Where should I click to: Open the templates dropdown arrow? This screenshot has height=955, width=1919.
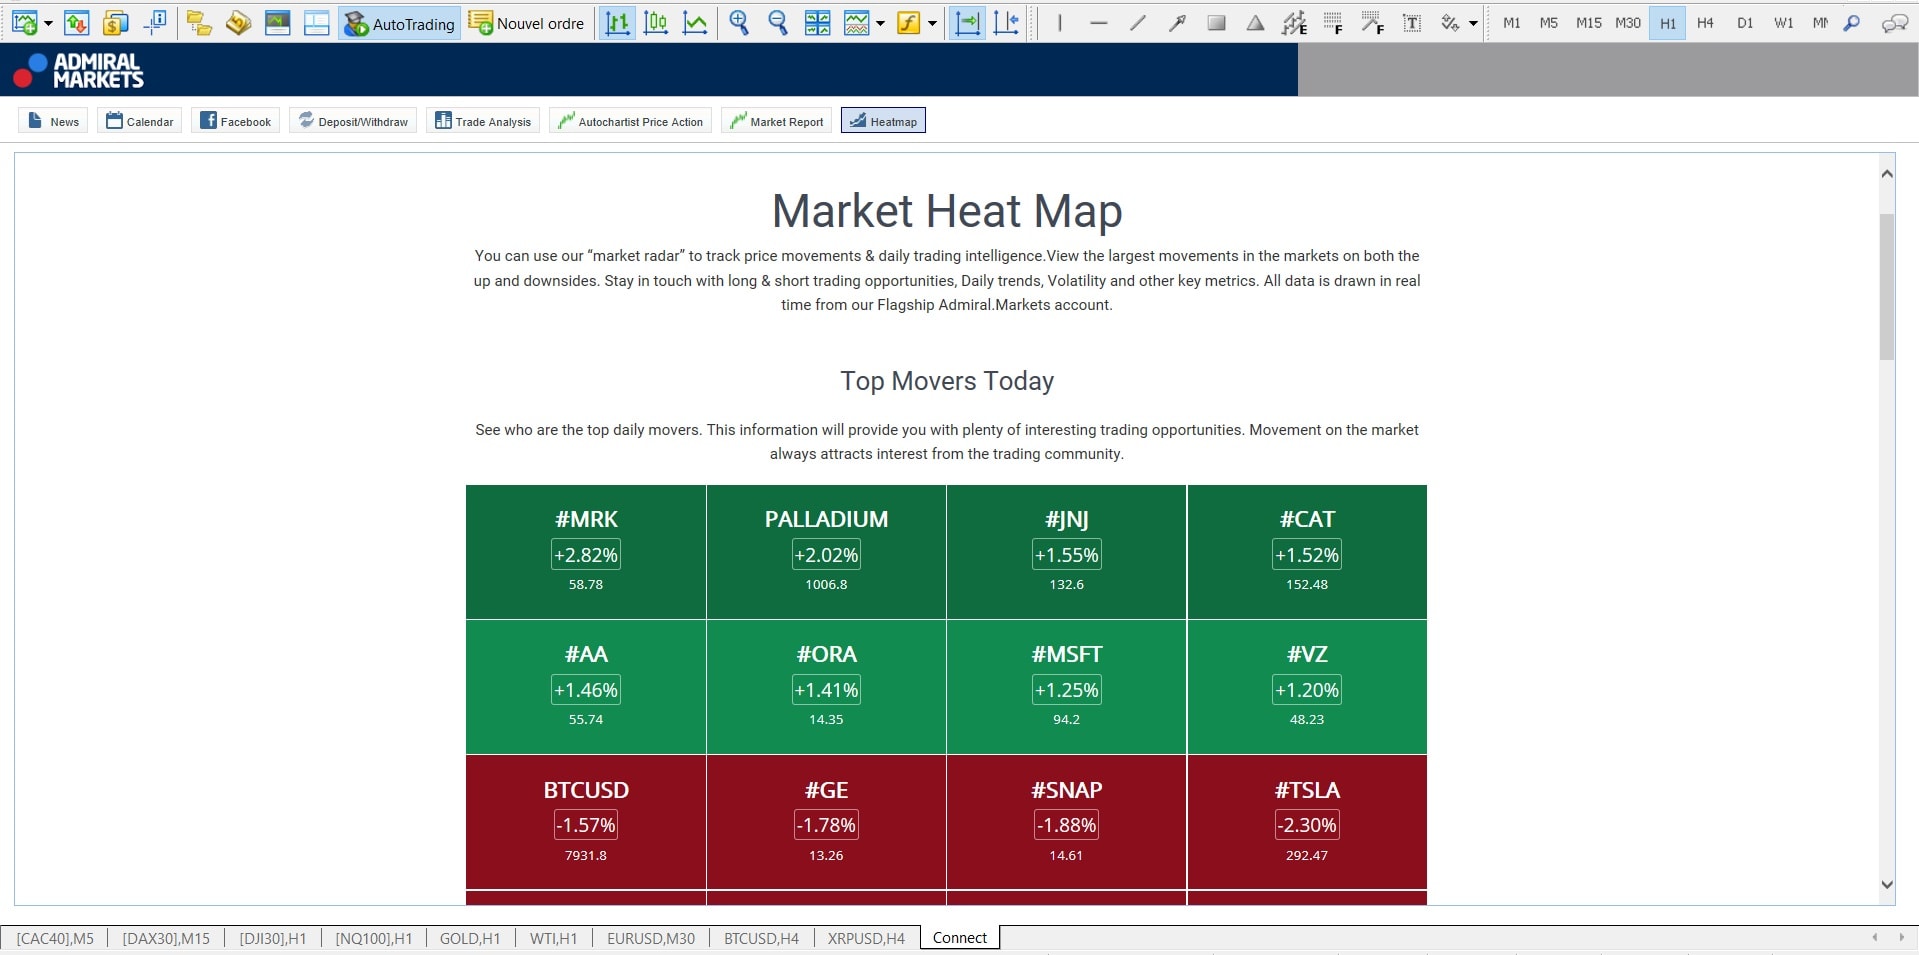(932, 24)
